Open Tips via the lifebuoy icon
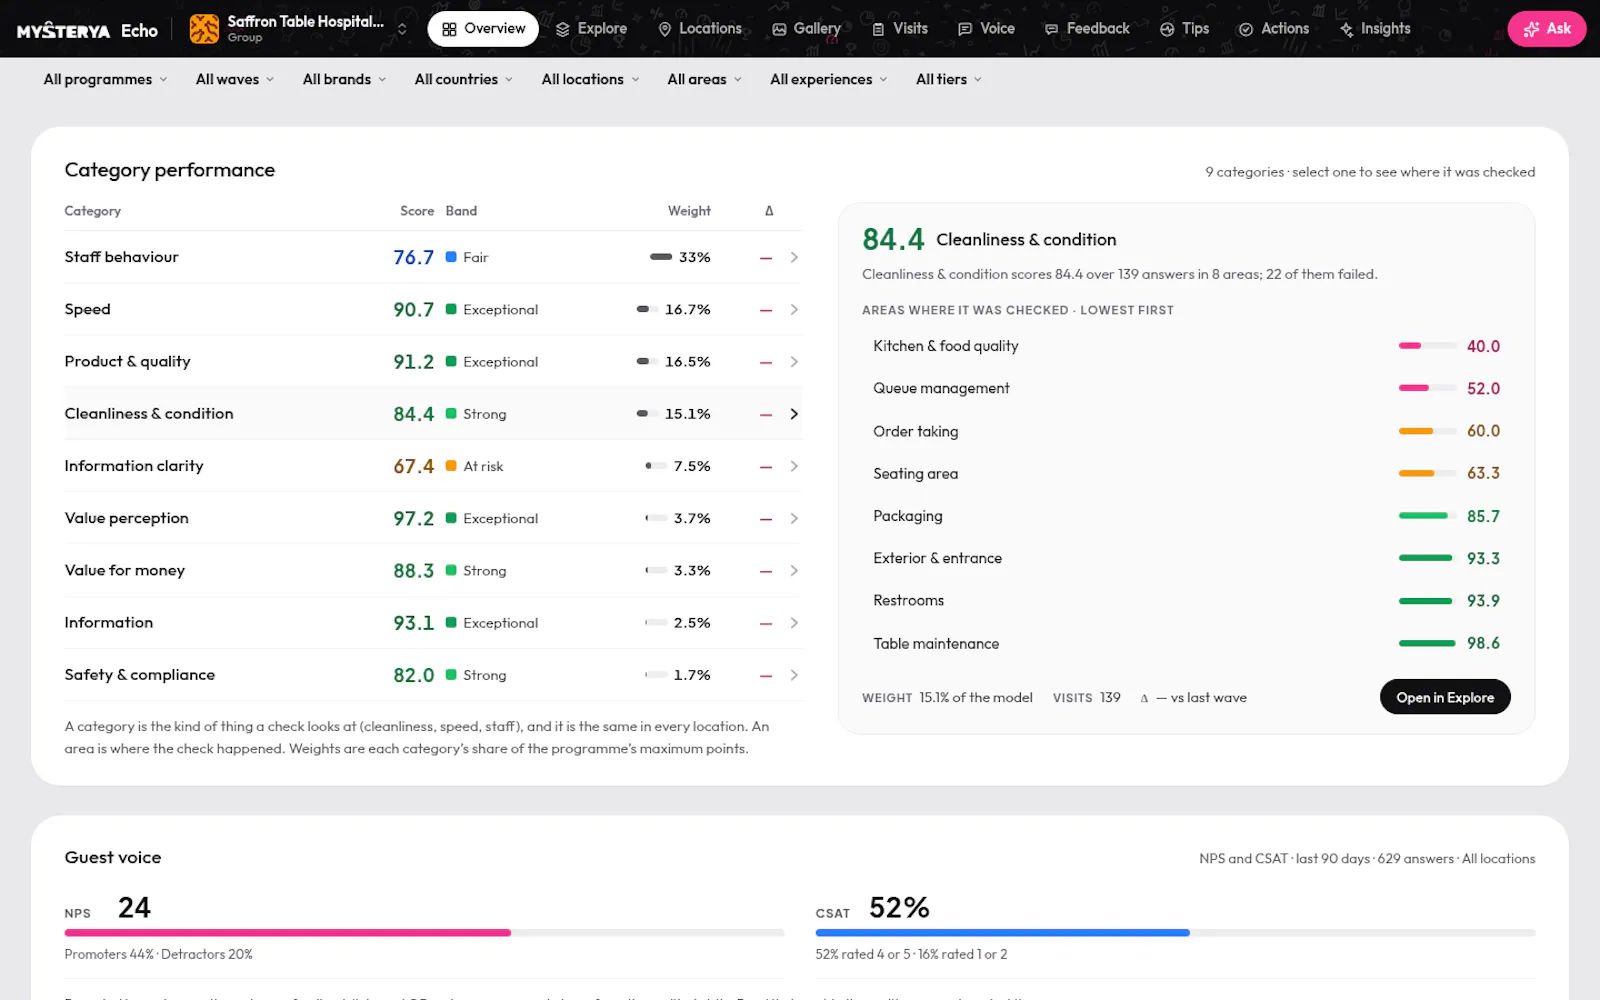 tap(1167, 29)
